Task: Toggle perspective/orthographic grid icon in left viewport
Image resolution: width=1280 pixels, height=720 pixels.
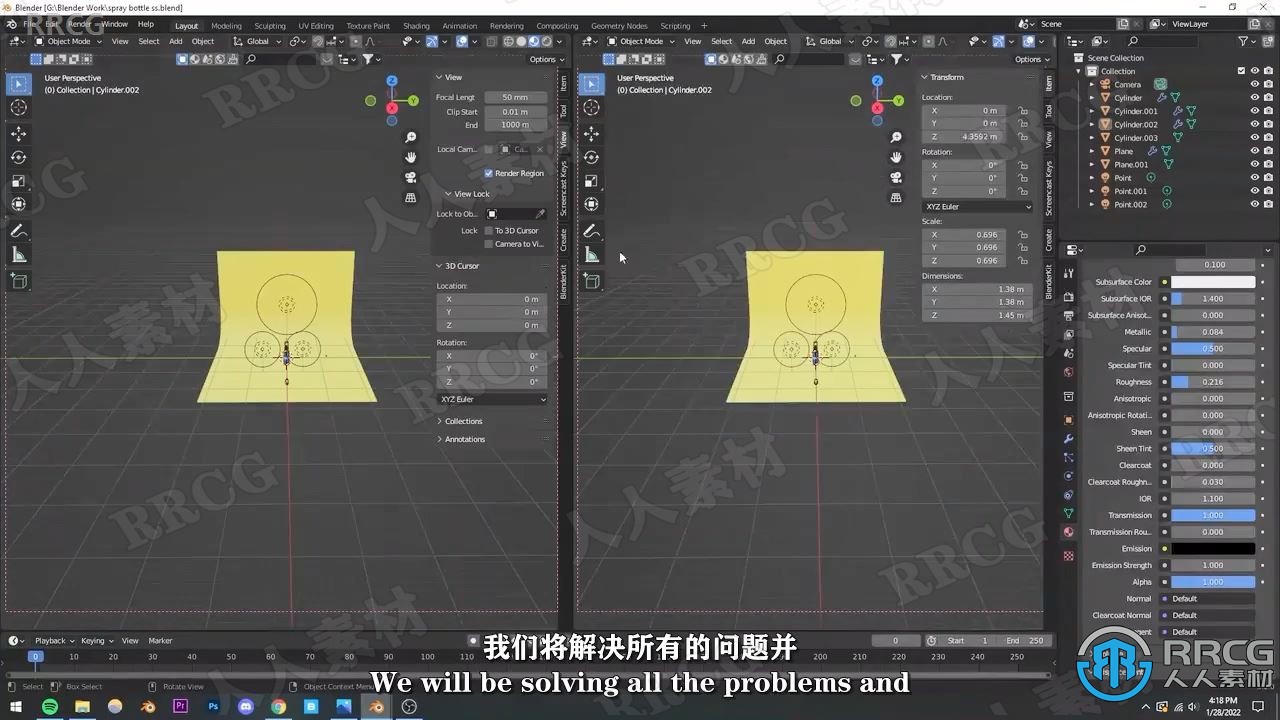Action: coord(411,198)
